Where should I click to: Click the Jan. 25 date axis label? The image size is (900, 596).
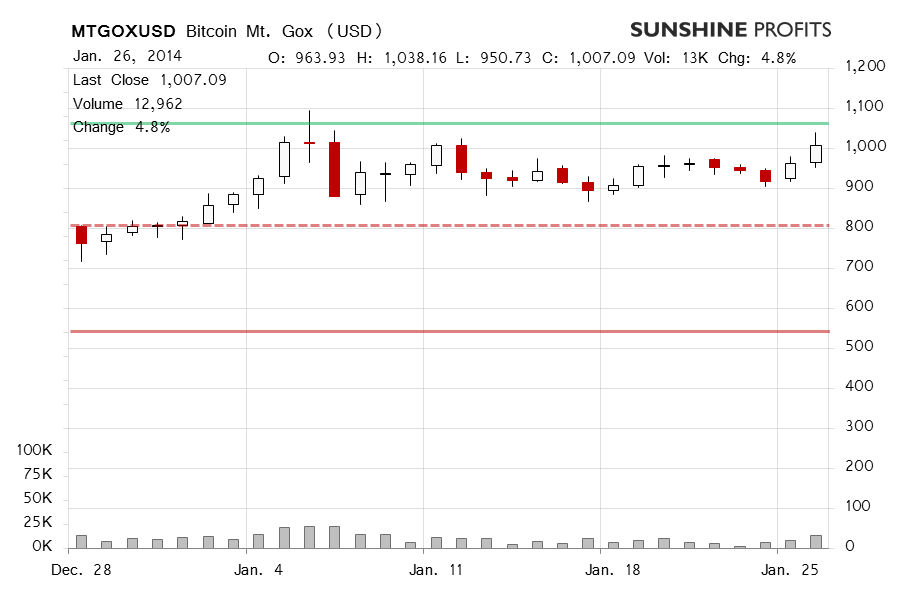point(789,570)
